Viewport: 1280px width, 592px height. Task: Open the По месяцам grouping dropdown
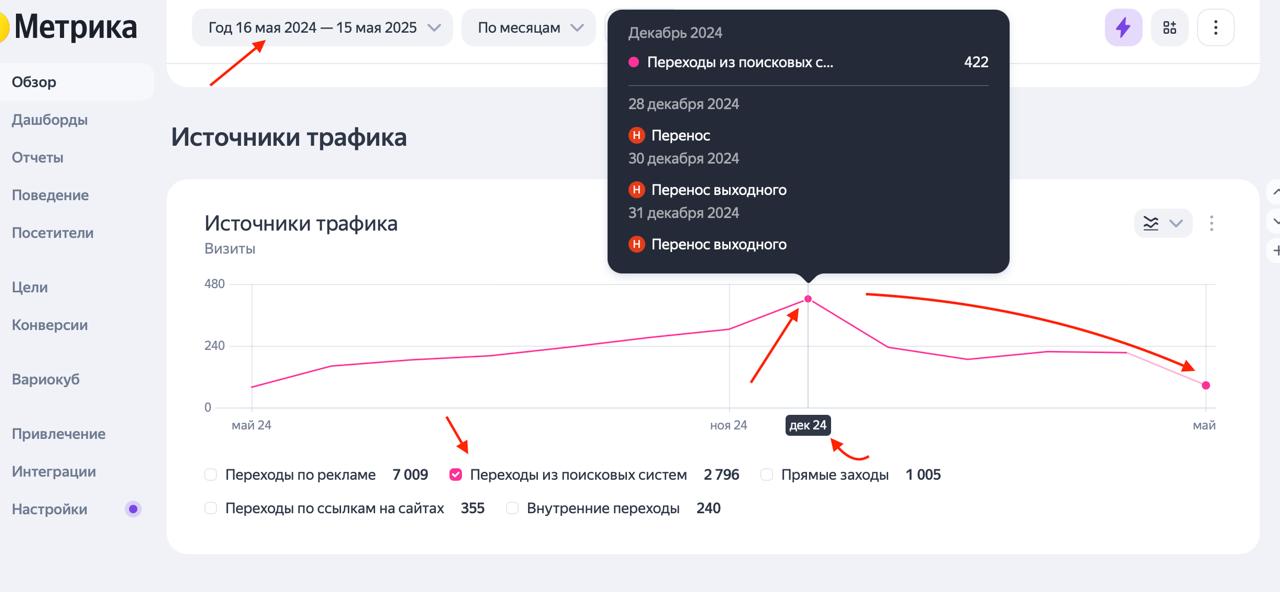point(528,27)
